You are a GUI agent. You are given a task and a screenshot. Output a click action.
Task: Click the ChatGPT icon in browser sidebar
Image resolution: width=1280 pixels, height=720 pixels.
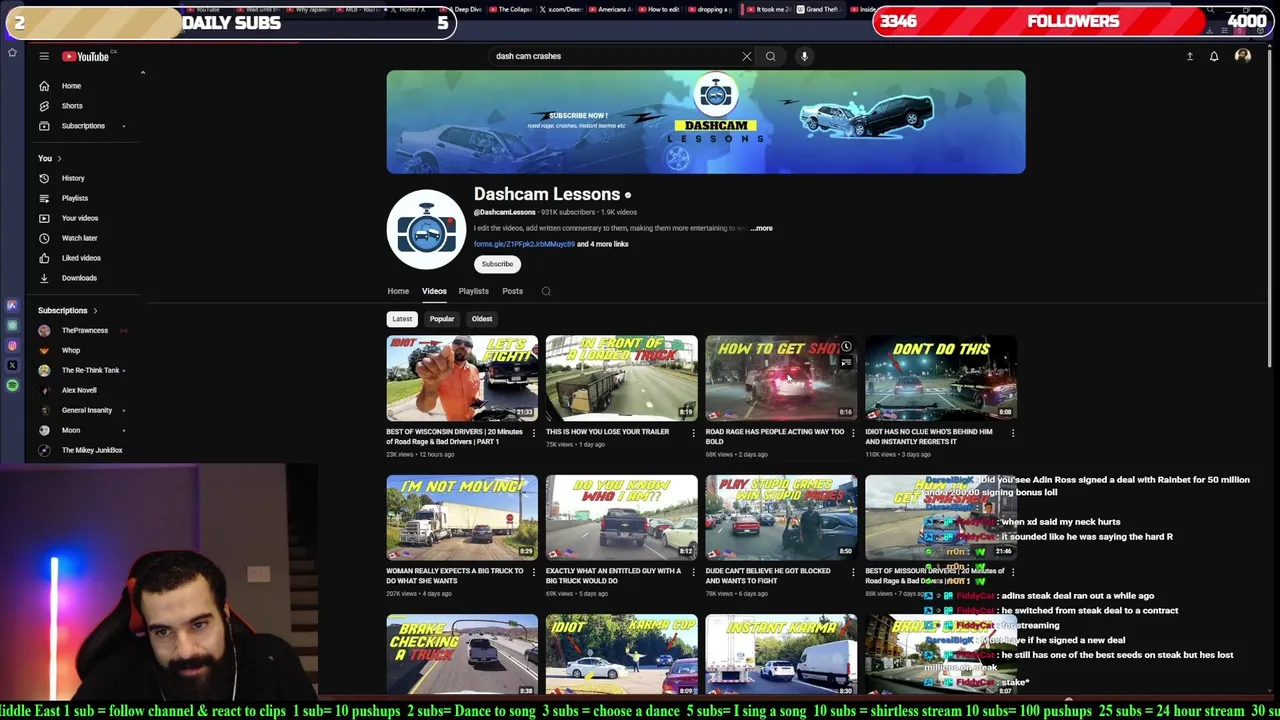click(x=12, y=326)
